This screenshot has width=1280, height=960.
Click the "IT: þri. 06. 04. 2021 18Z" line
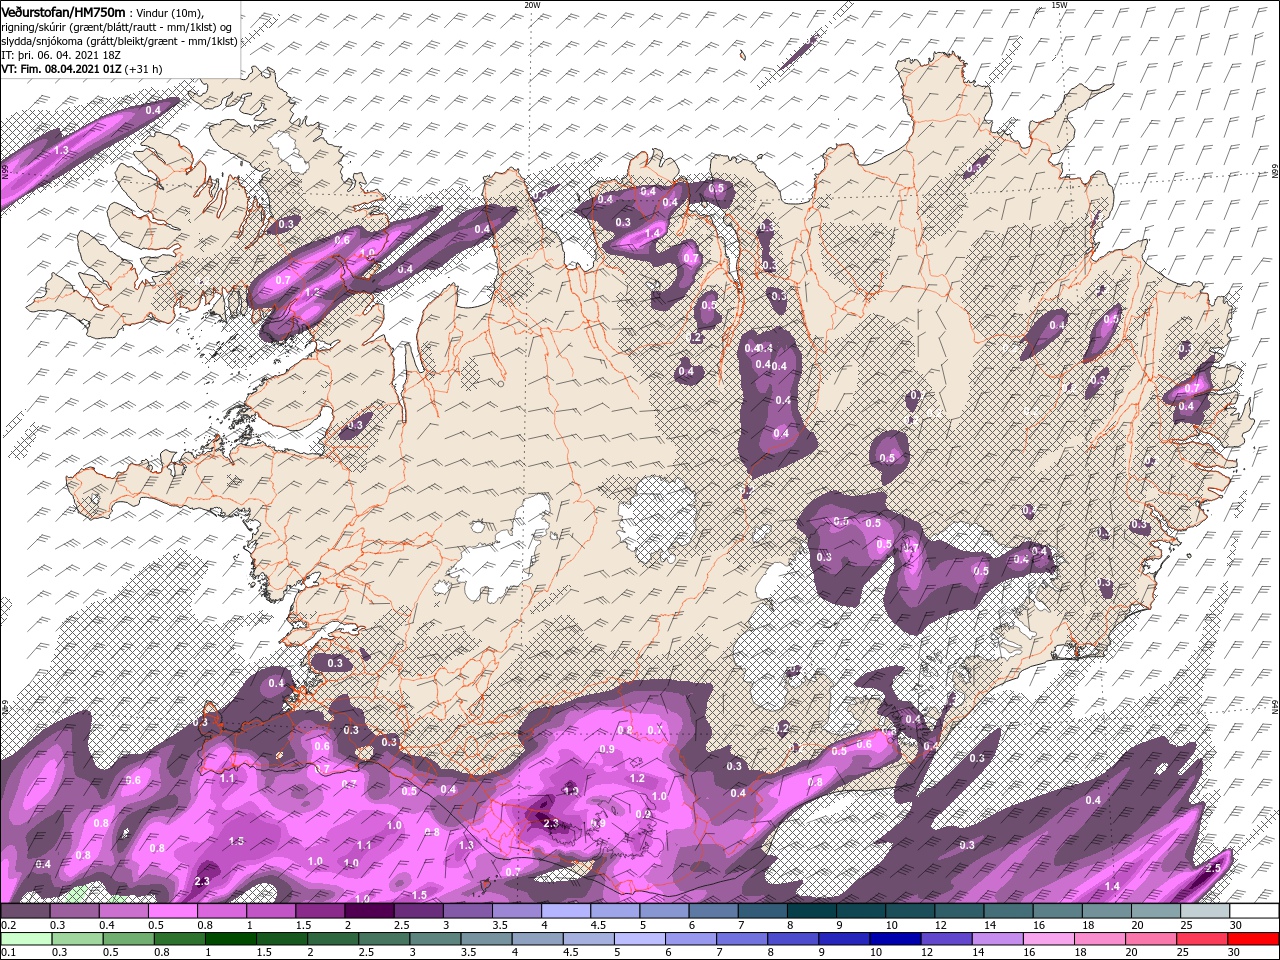click(x=60, y=55)
